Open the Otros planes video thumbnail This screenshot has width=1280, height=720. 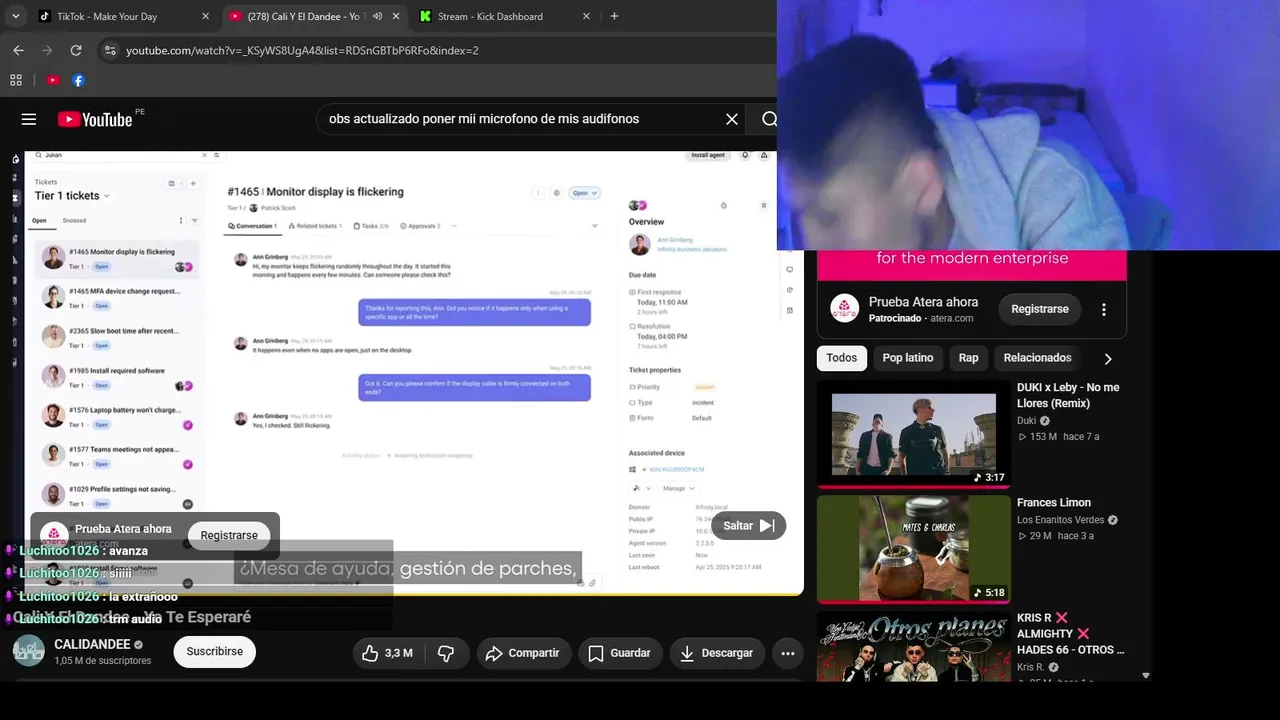[914, 646]
